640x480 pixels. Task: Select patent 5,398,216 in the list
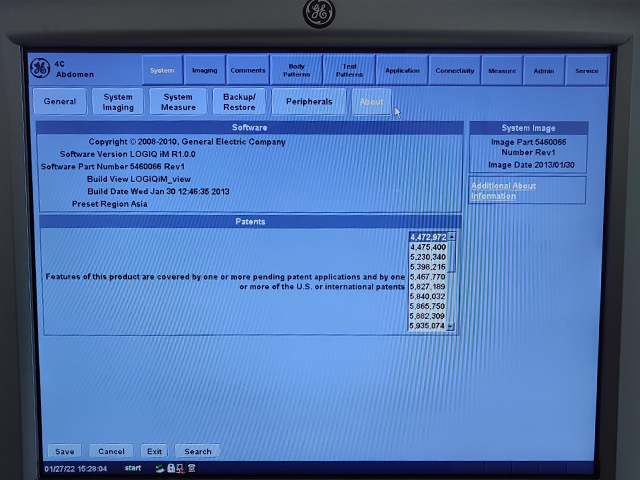coord(428,267)
